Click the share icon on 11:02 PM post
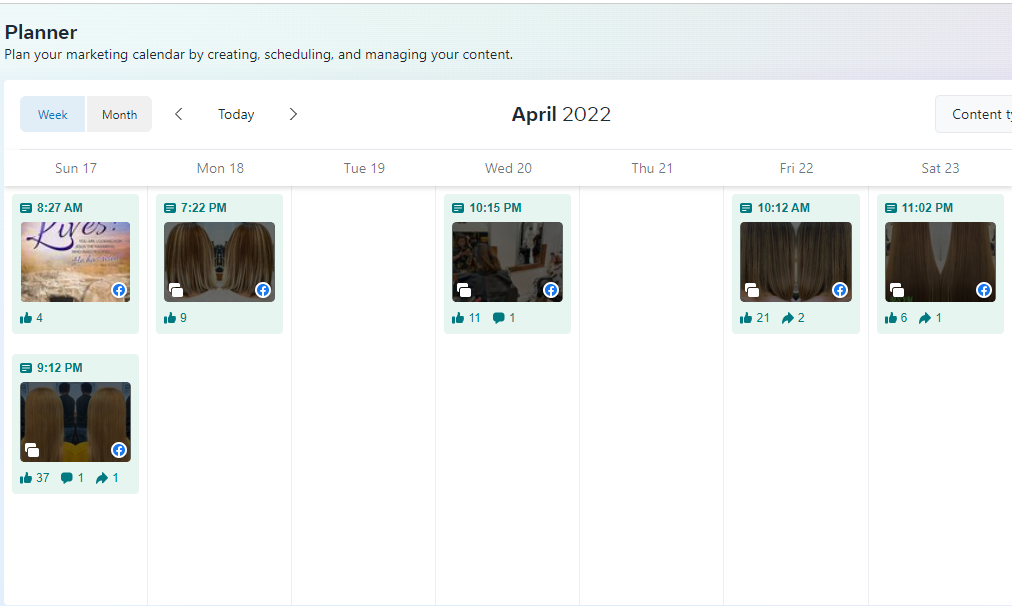Image resolution: width=1012 pixels, height=606 pixels. (x=926, y=318)
